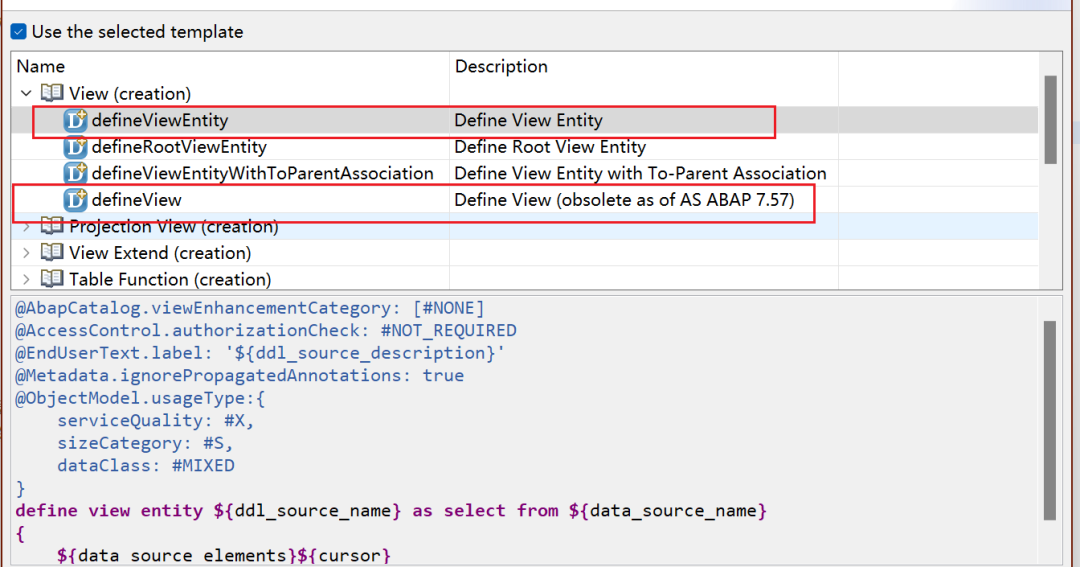The width and height of the screenshot is (1080, 567).
Task: Click the defineRootViewEntity template icon
Action: point(75,147)
